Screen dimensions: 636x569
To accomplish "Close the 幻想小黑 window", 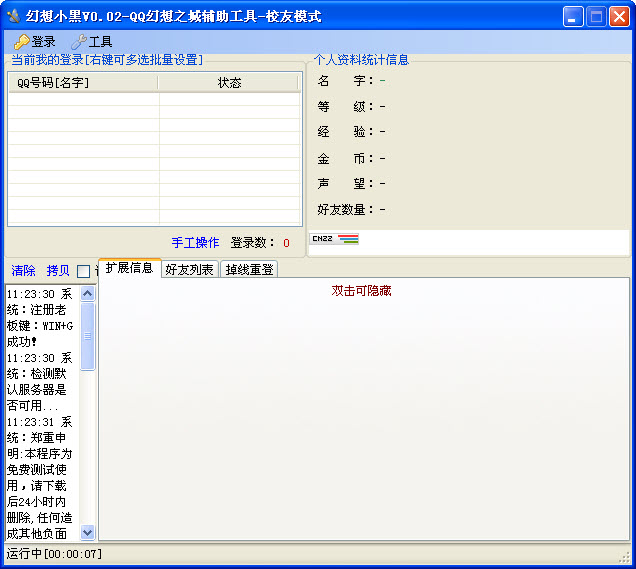I will point(619,17).
